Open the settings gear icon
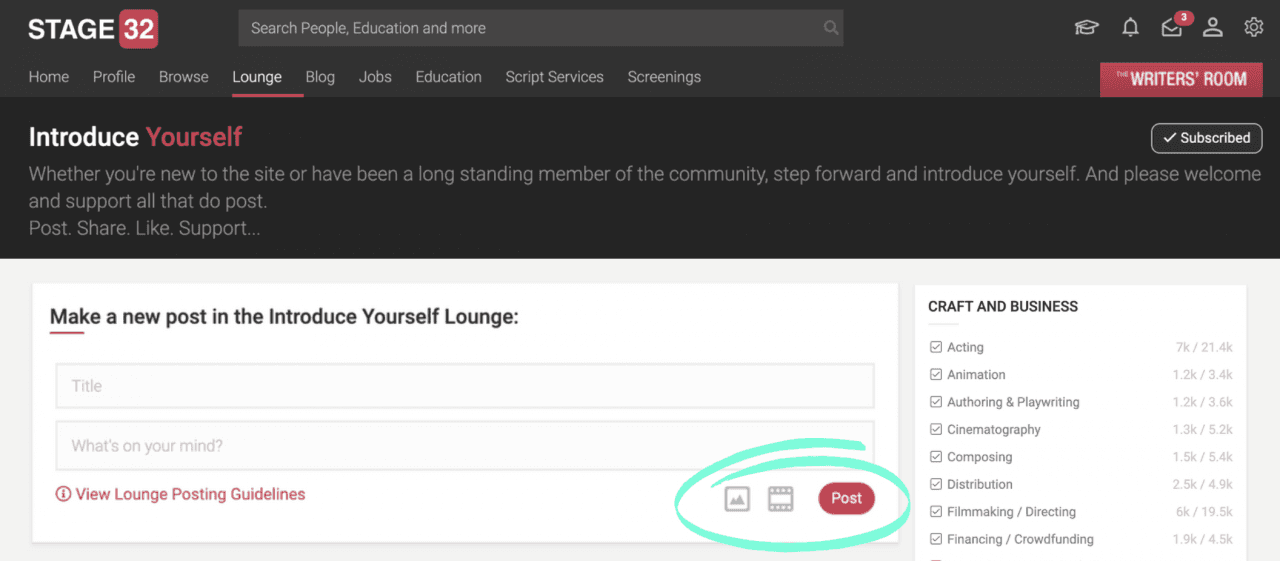 click(1254, 28)
